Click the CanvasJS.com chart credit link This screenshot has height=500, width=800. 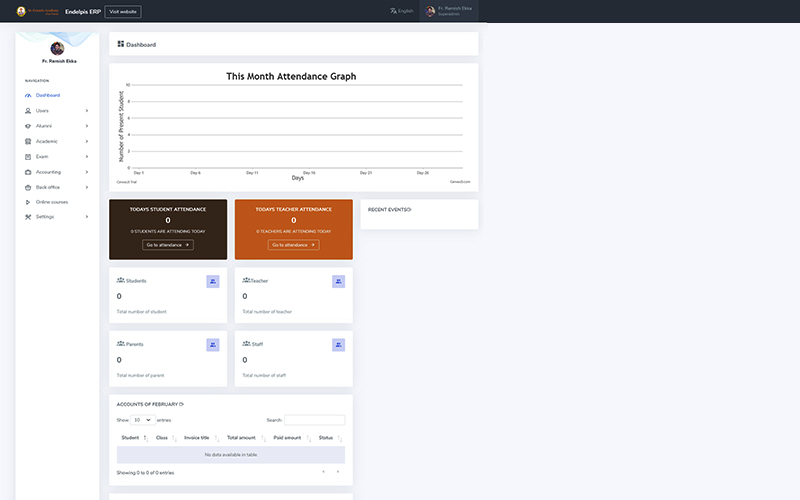pyautogui.click(x=460, y=182)
